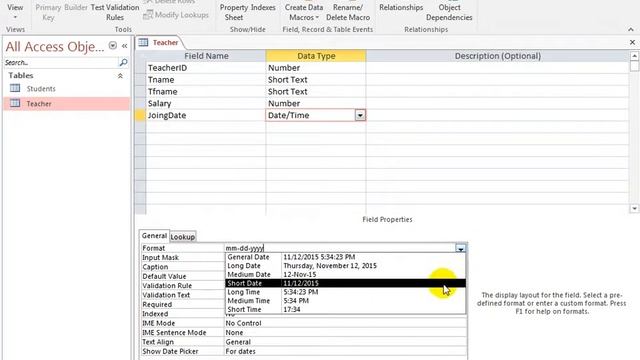
Task: Click the Search box in navigation pane
Action: click(x=60, y=62)
